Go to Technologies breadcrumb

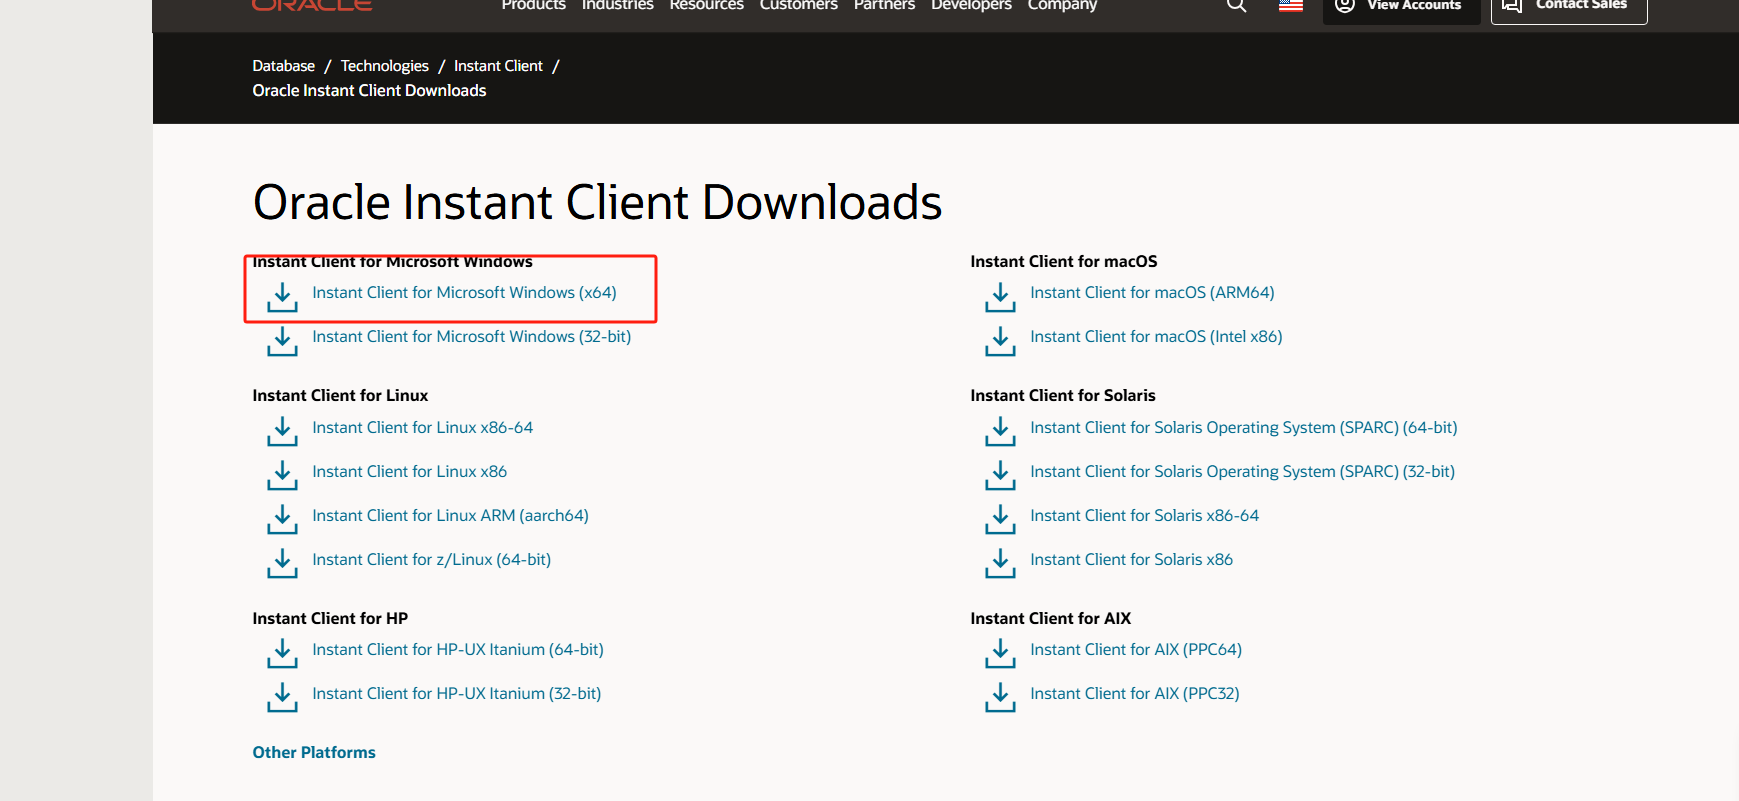pos(385,66)
